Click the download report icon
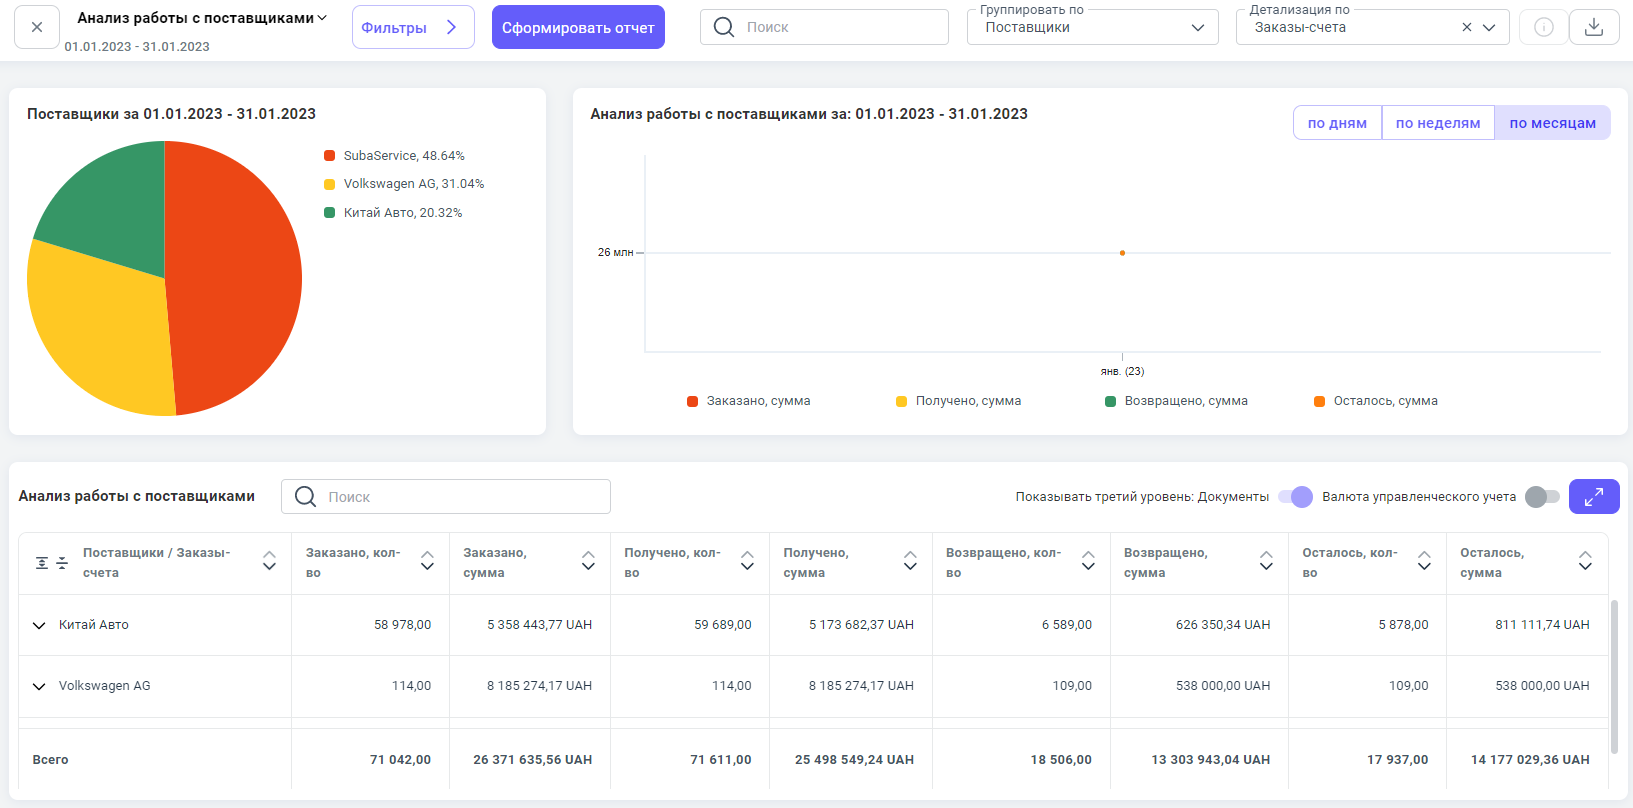 click(1594, 27)
